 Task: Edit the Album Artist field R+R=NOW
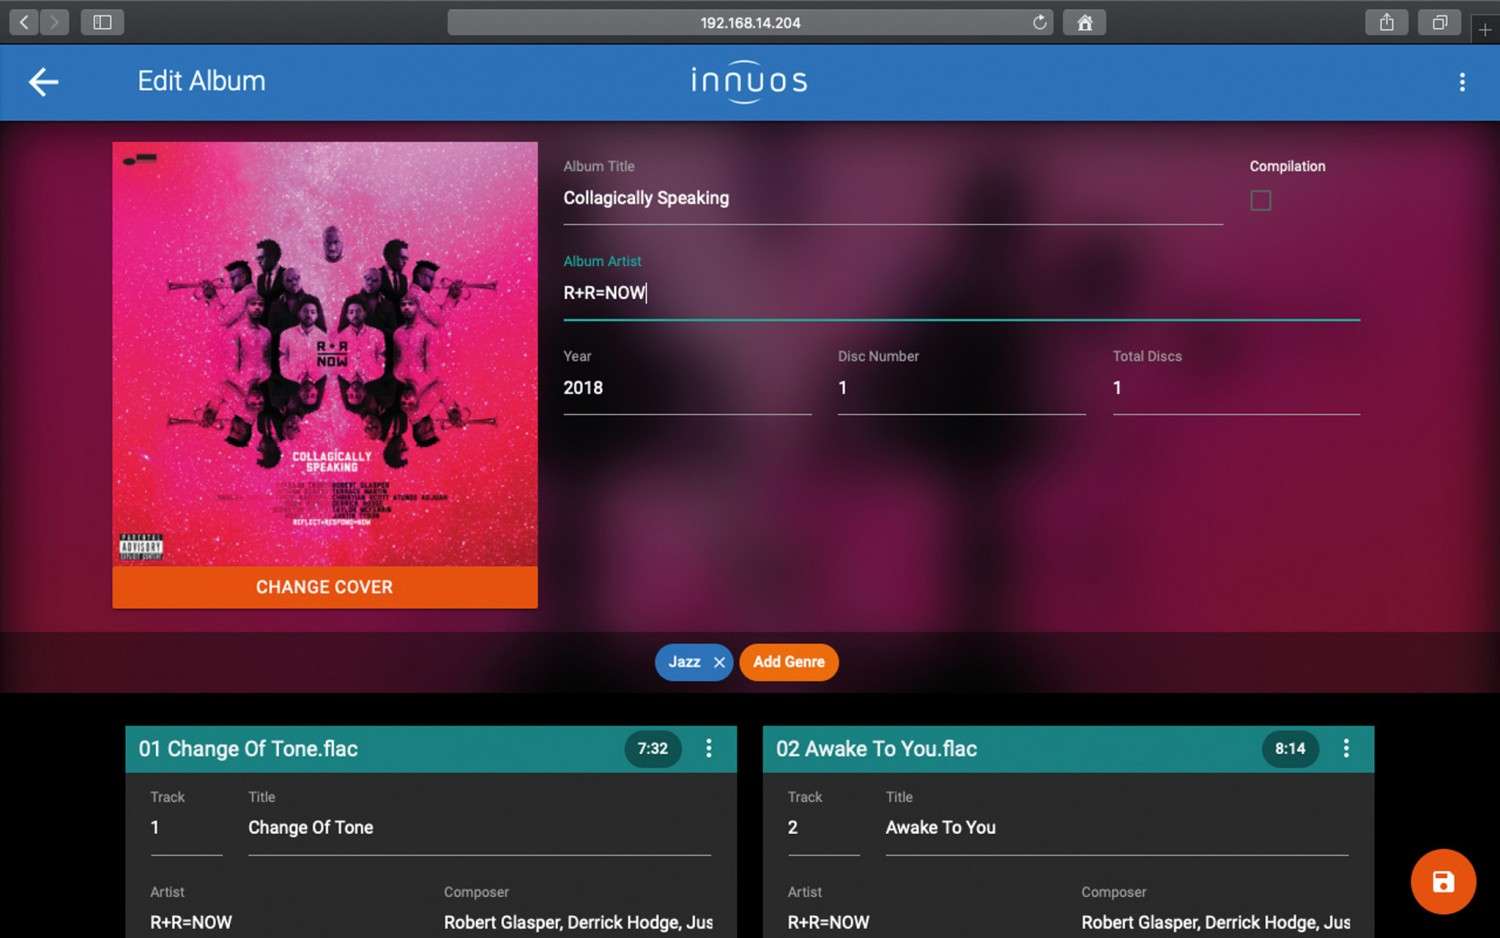click(x=961, y=293)
